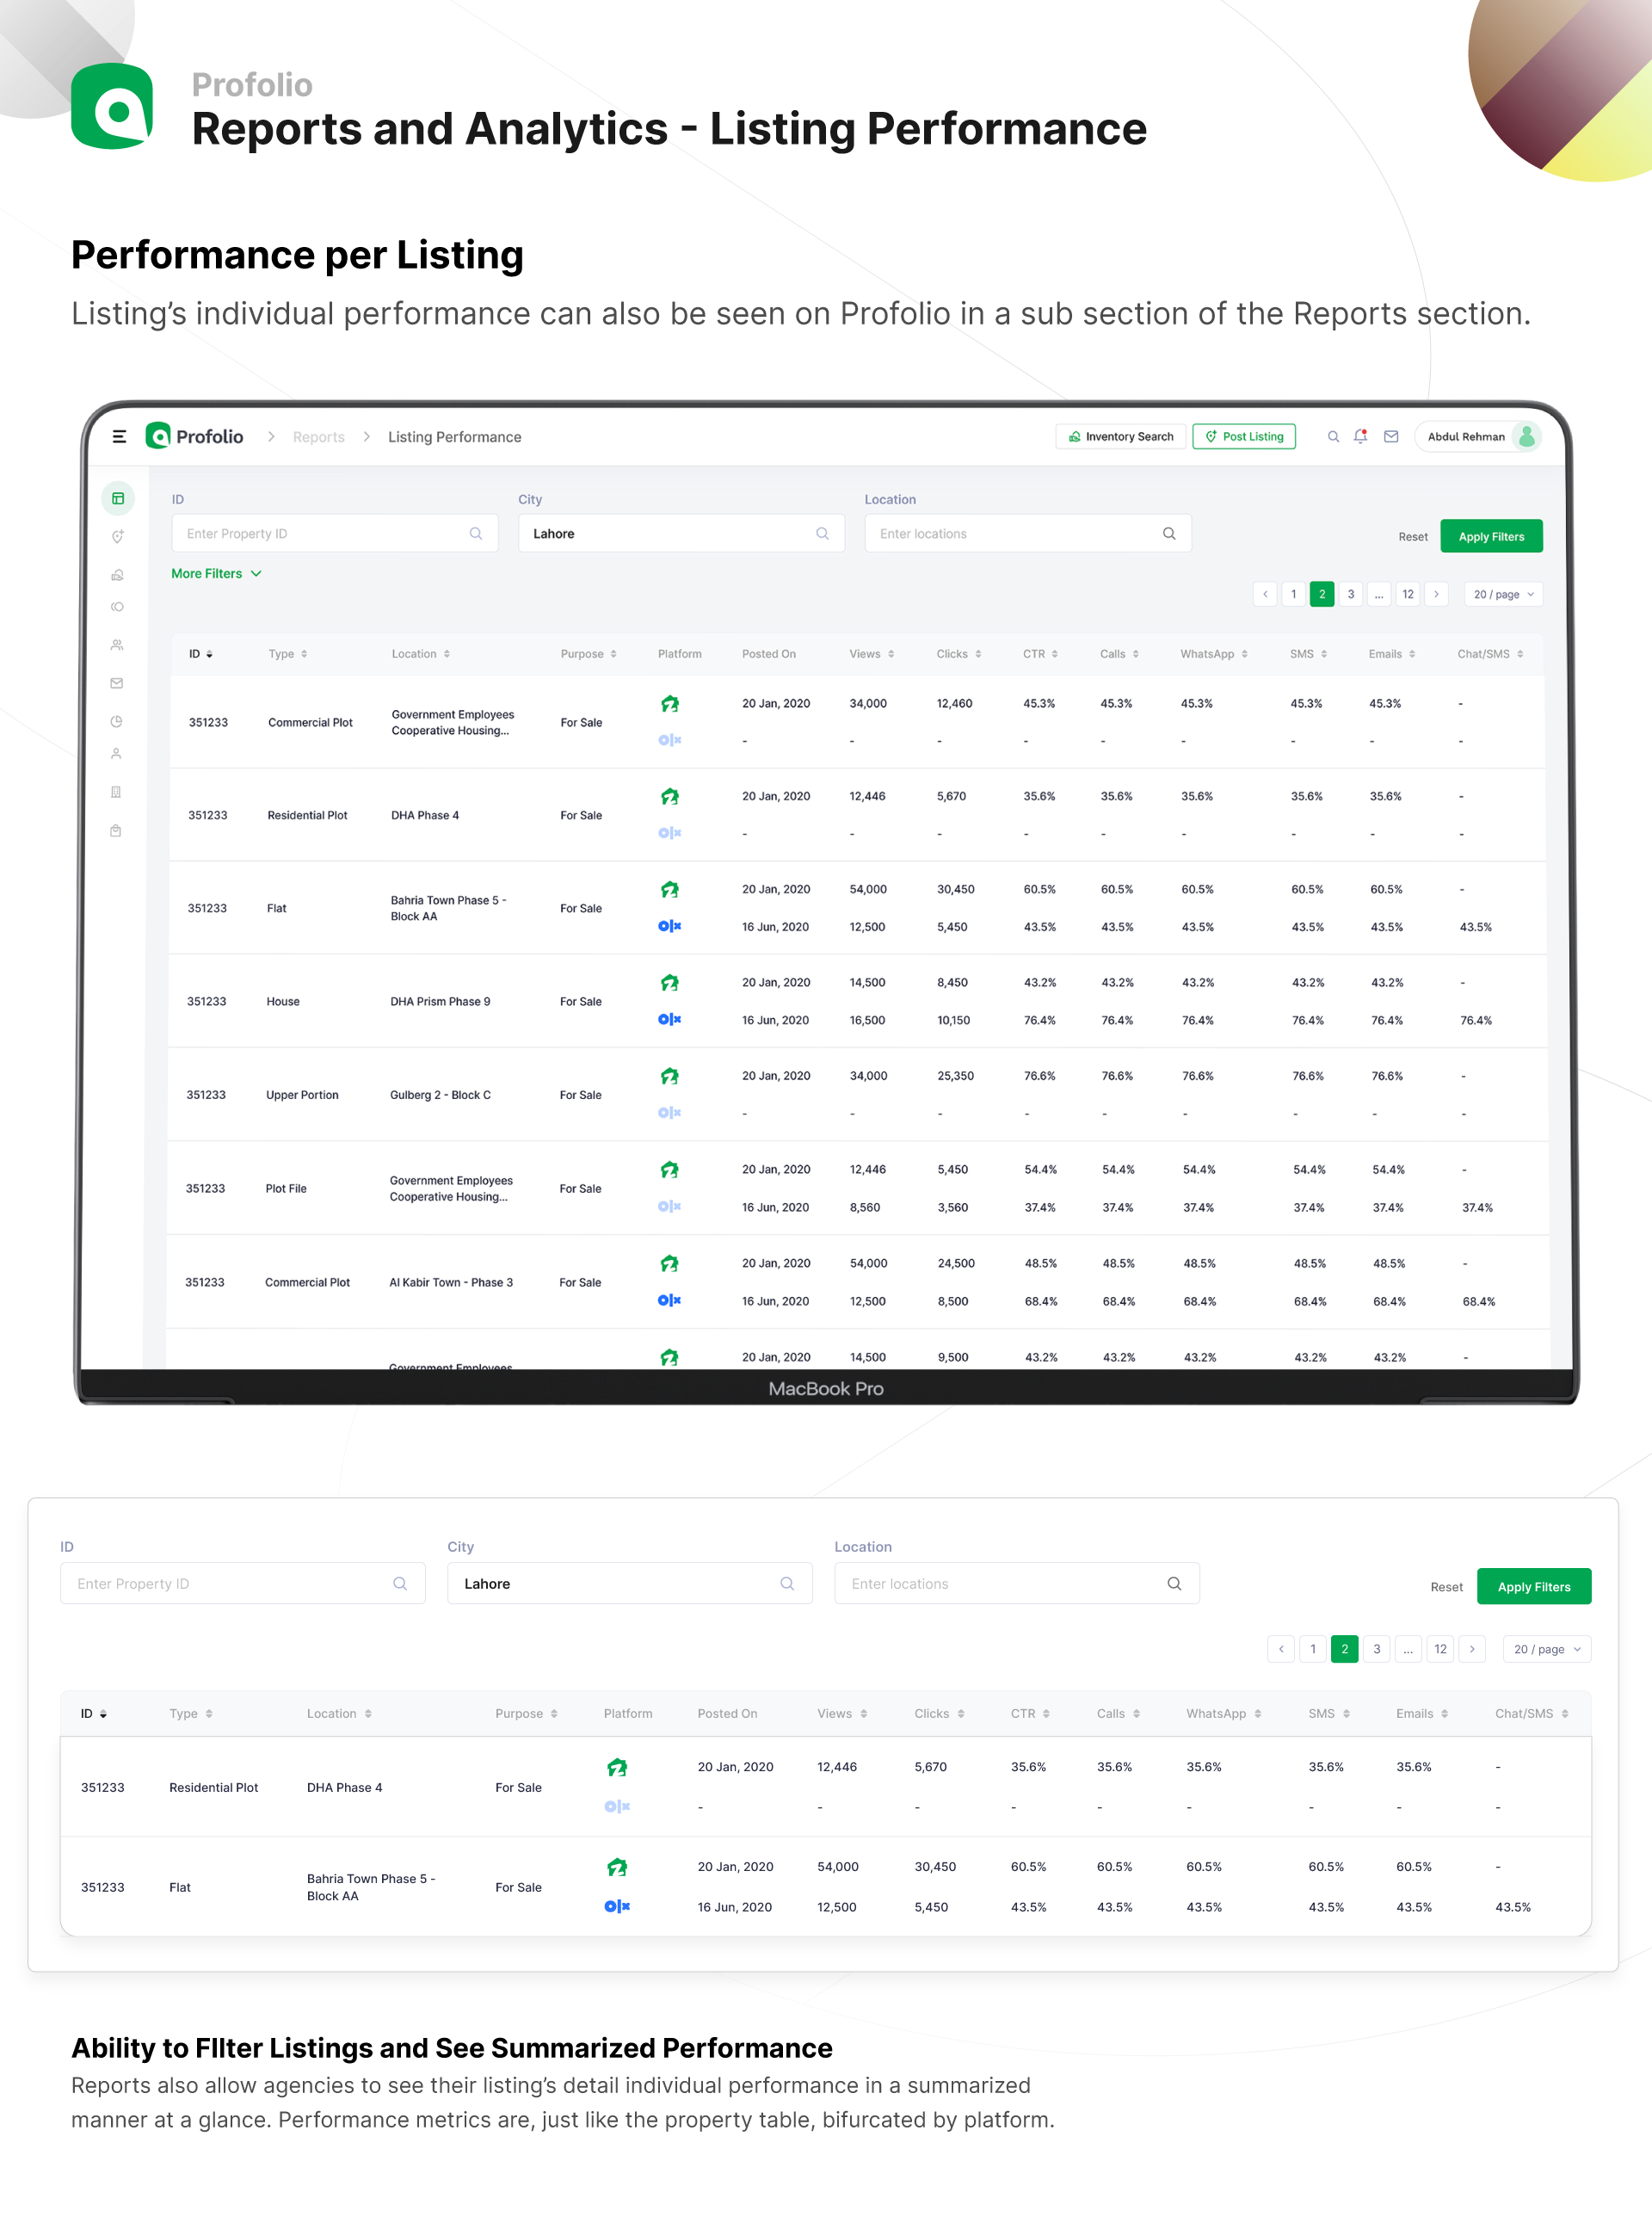Click OLX icon in Al Kabir Town row
The width and height of the screenshot is (1652, 2223).
click(x=669, y=1300)
